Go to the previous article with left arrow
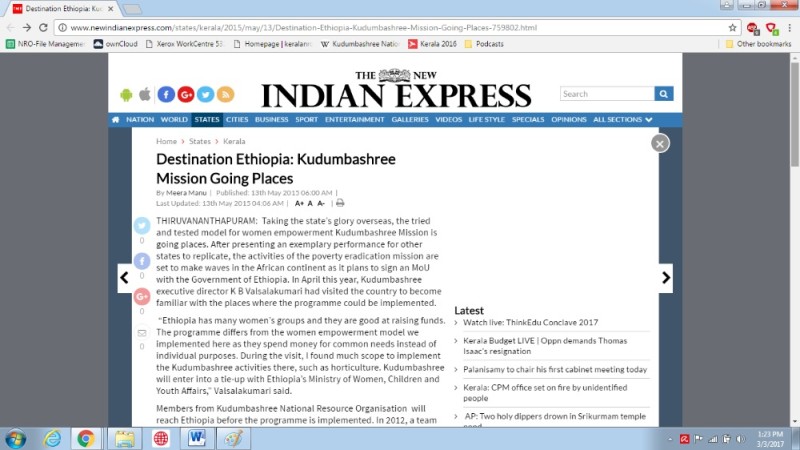Screen dimensions: 800x450 point(124,278)
